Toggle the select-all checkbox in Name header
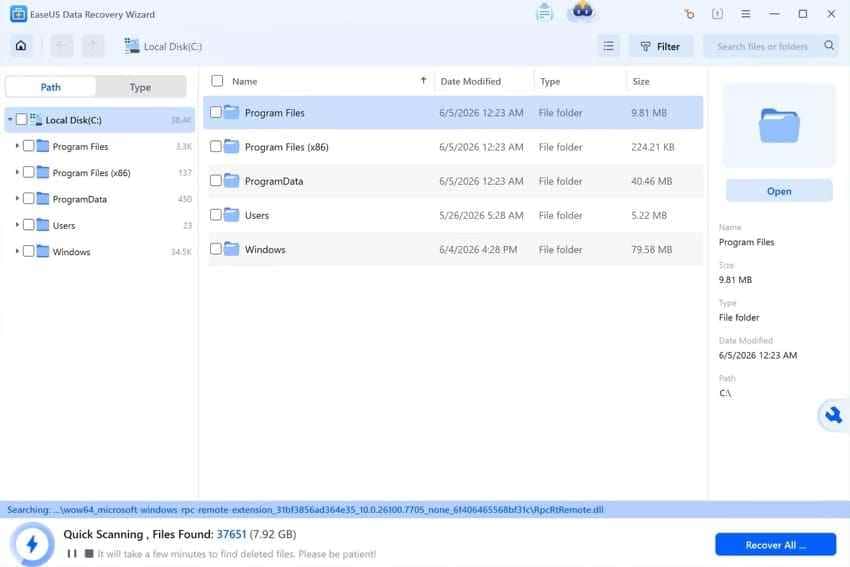 (217, 81)
